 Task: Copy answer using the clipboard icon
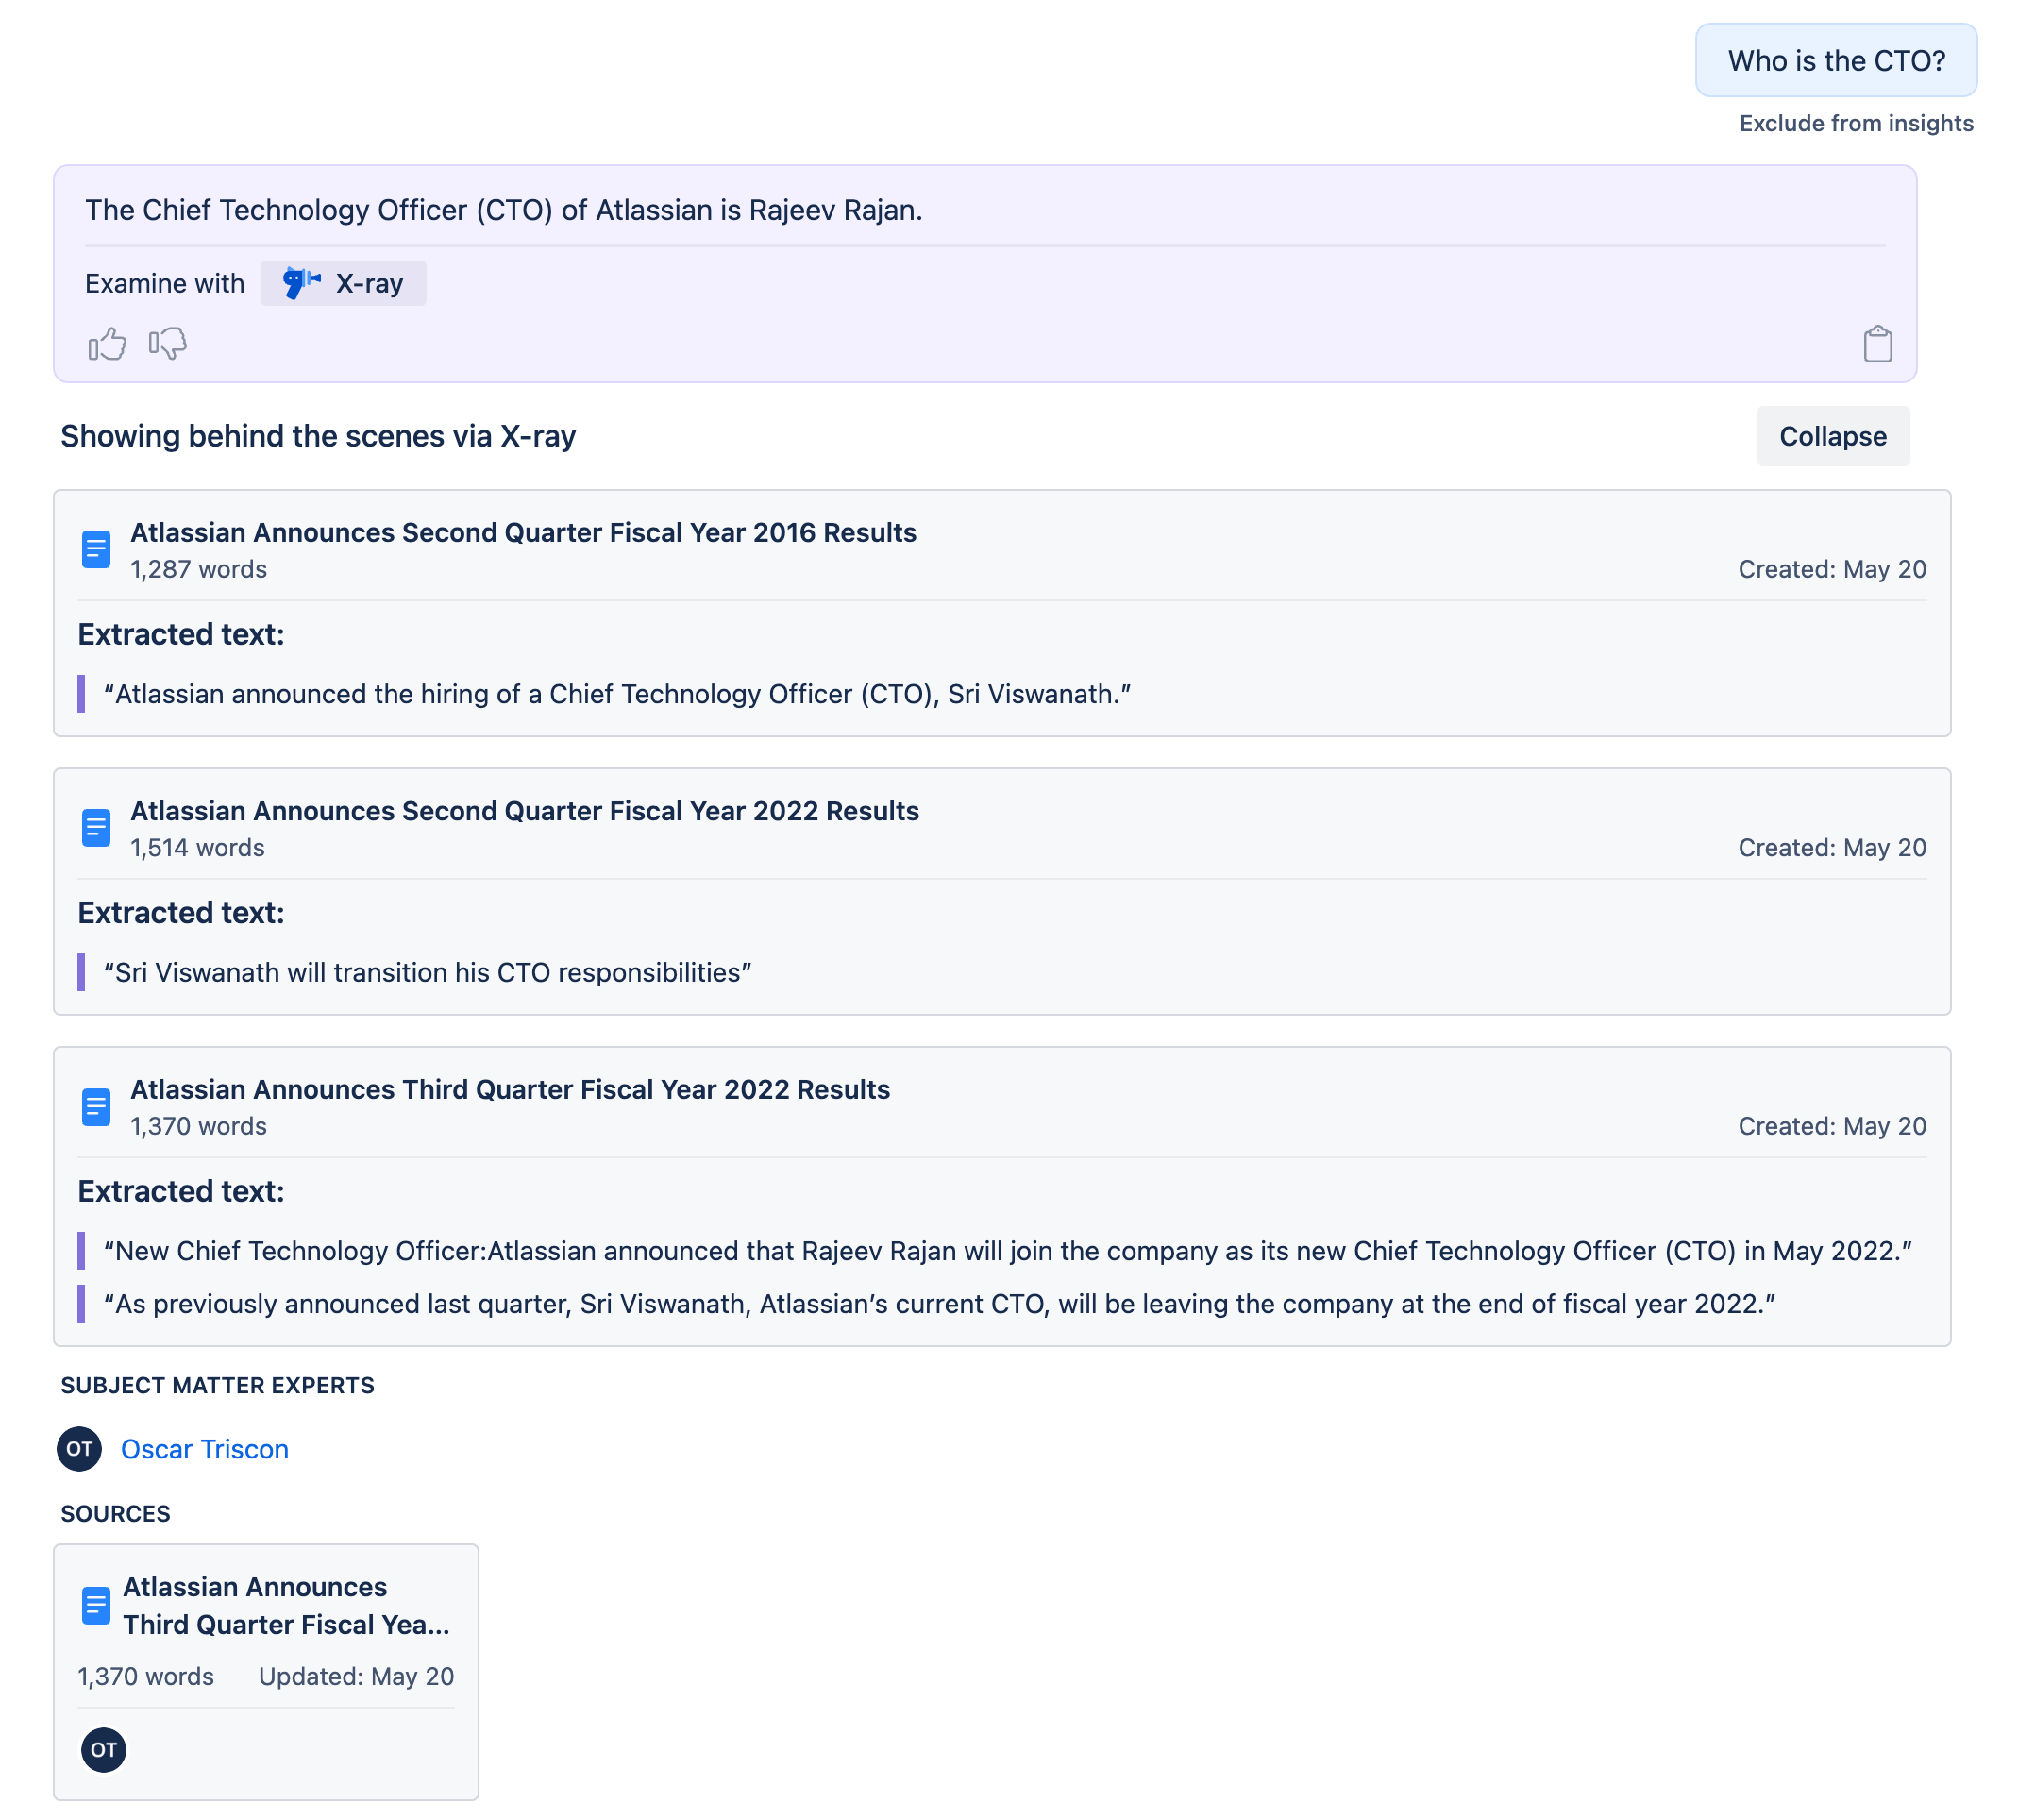pos(1877,344)
